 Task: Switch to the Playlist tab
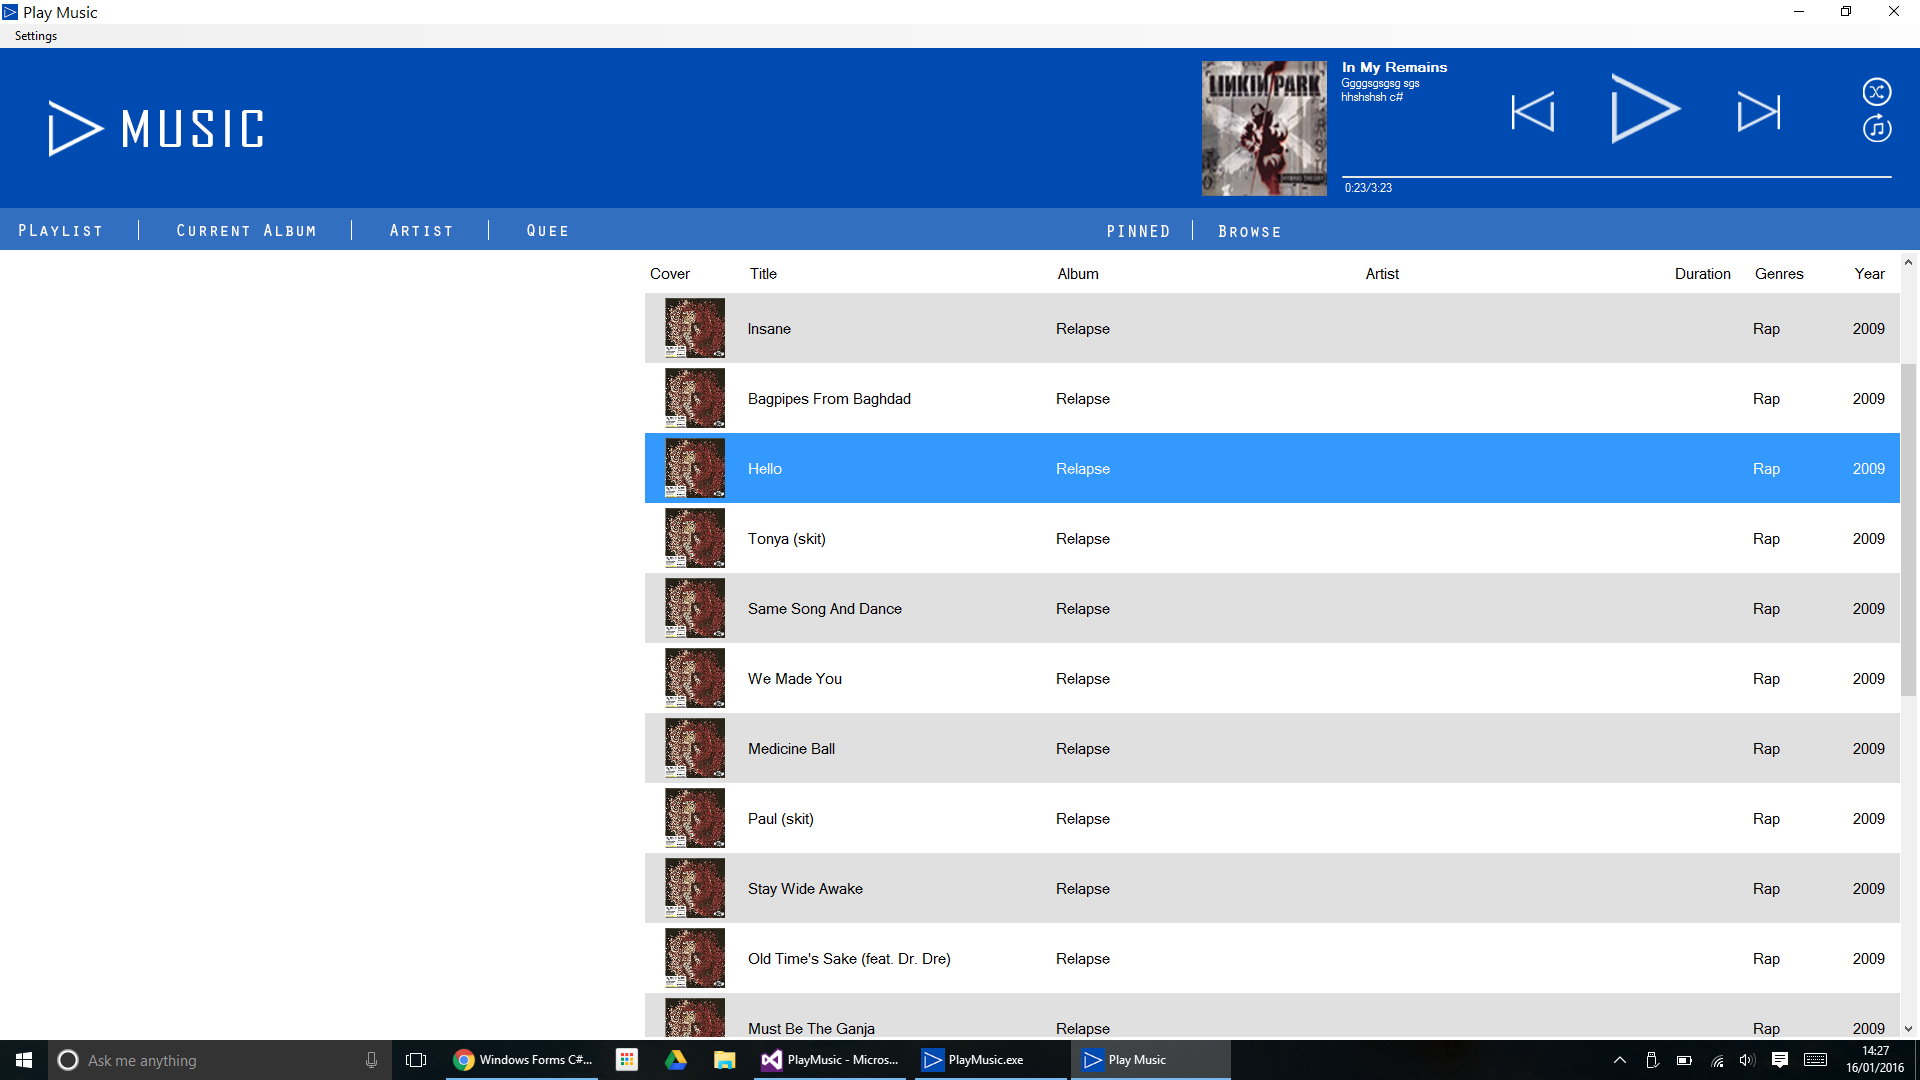[x=61, y=231]
